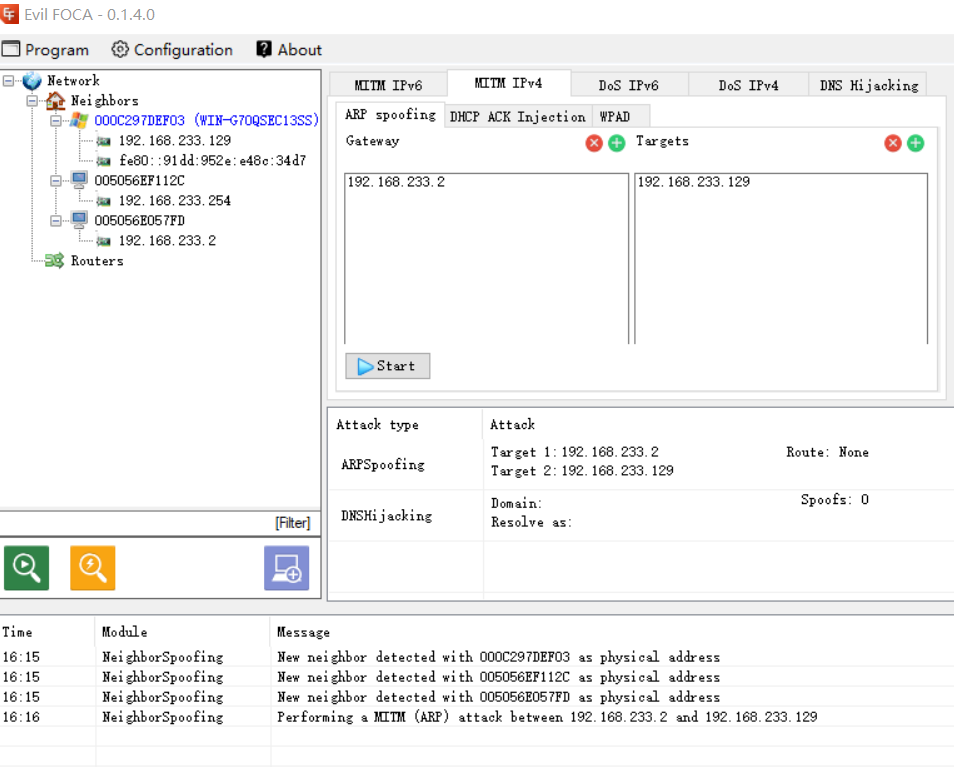Screen dimensions: 954x767
Task: Select log row for 005056EF112C neighbor
Action: pos(477,677)
